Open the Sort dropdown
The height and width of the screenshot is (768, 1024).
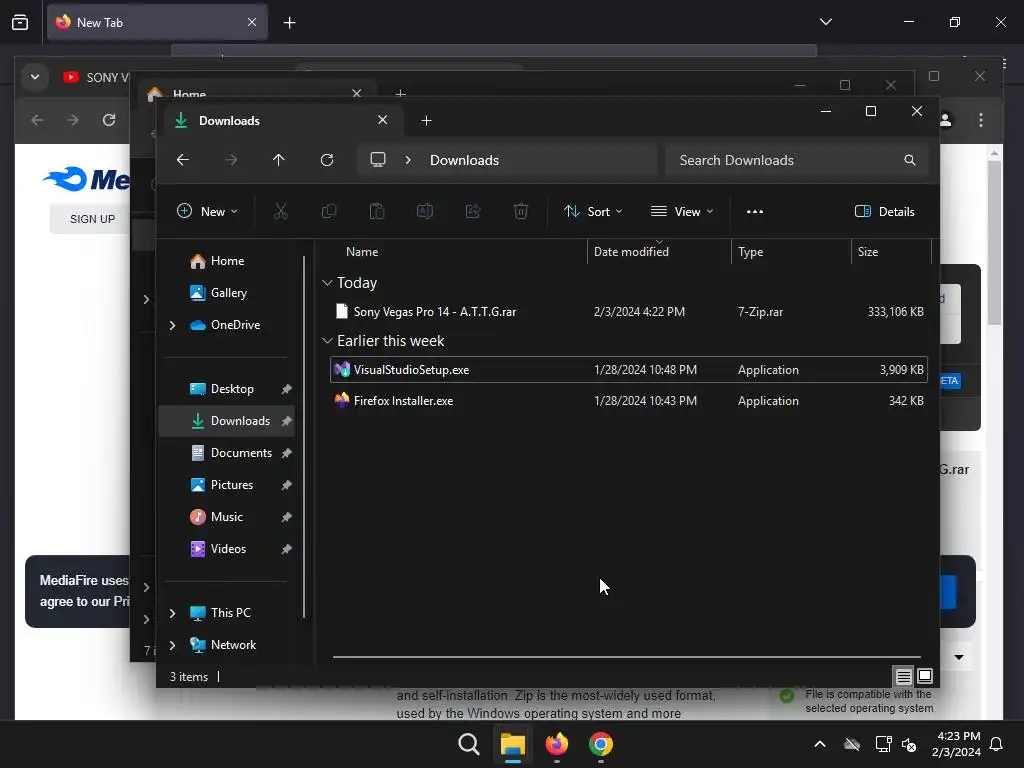(x=593, y=212)
